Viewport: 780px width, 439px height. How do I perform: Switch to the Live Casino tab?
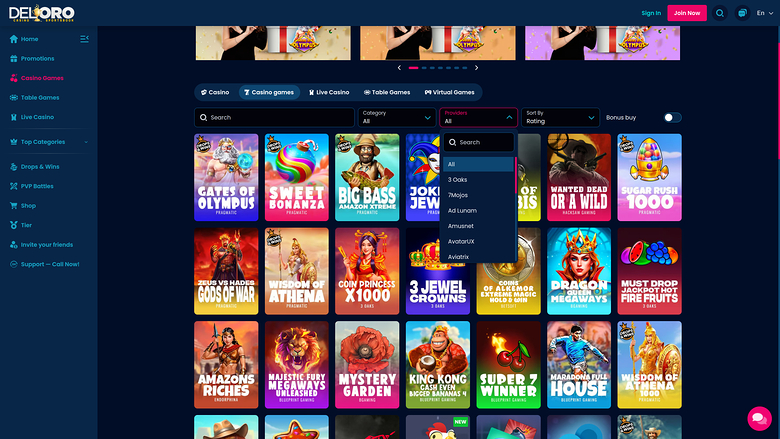pos(328,92)
